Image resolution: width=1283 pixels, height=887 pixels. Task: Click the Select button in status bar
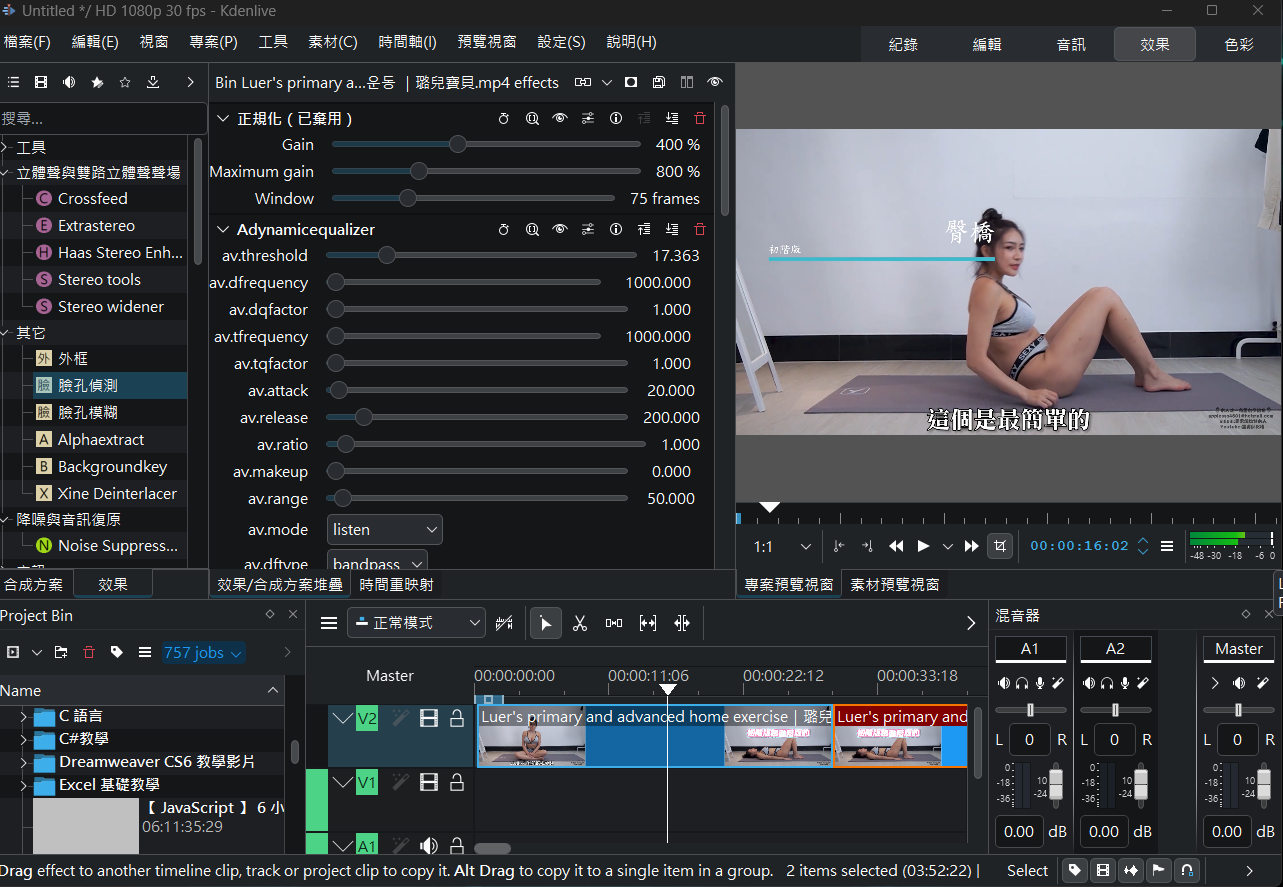coord(1027,870)
